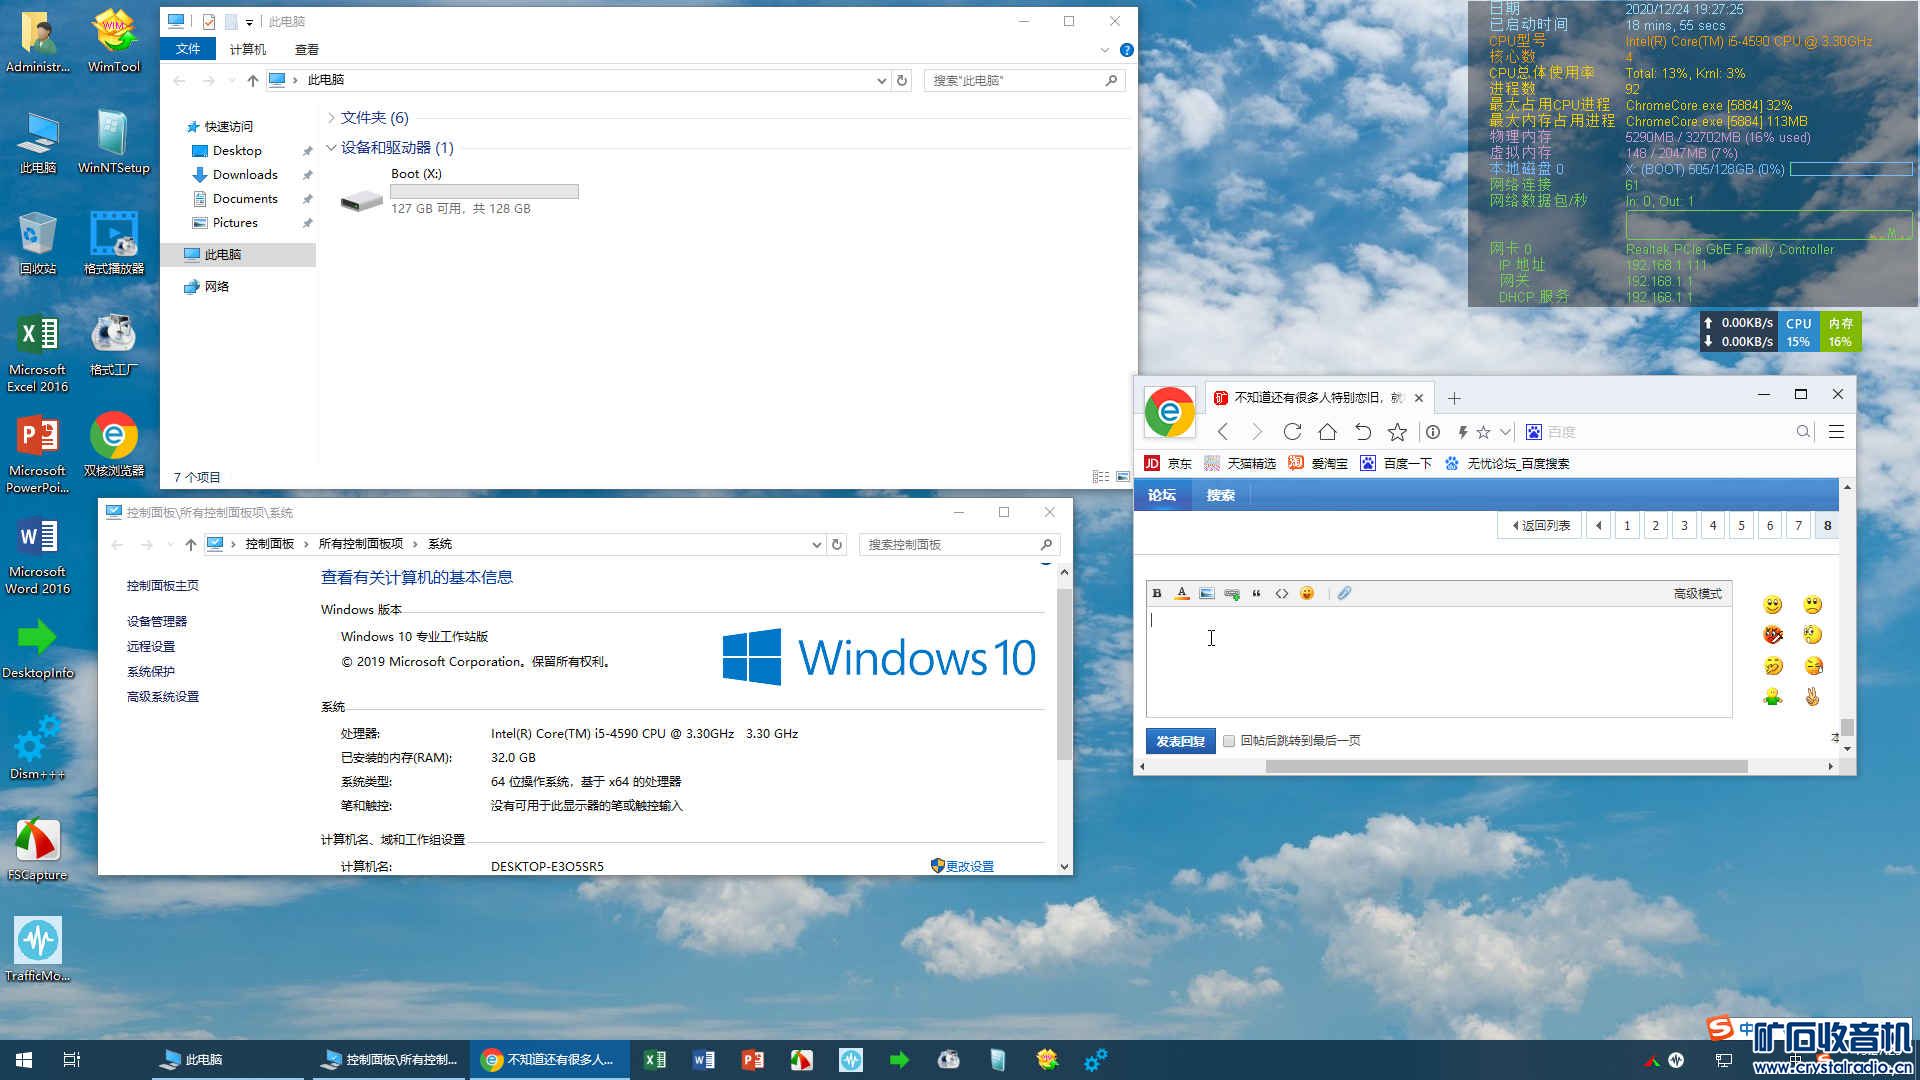The height and width of the screenshot is (1080, 1920).
Task: Open the font color tool in the reply editor
Action: [1182, 594]
